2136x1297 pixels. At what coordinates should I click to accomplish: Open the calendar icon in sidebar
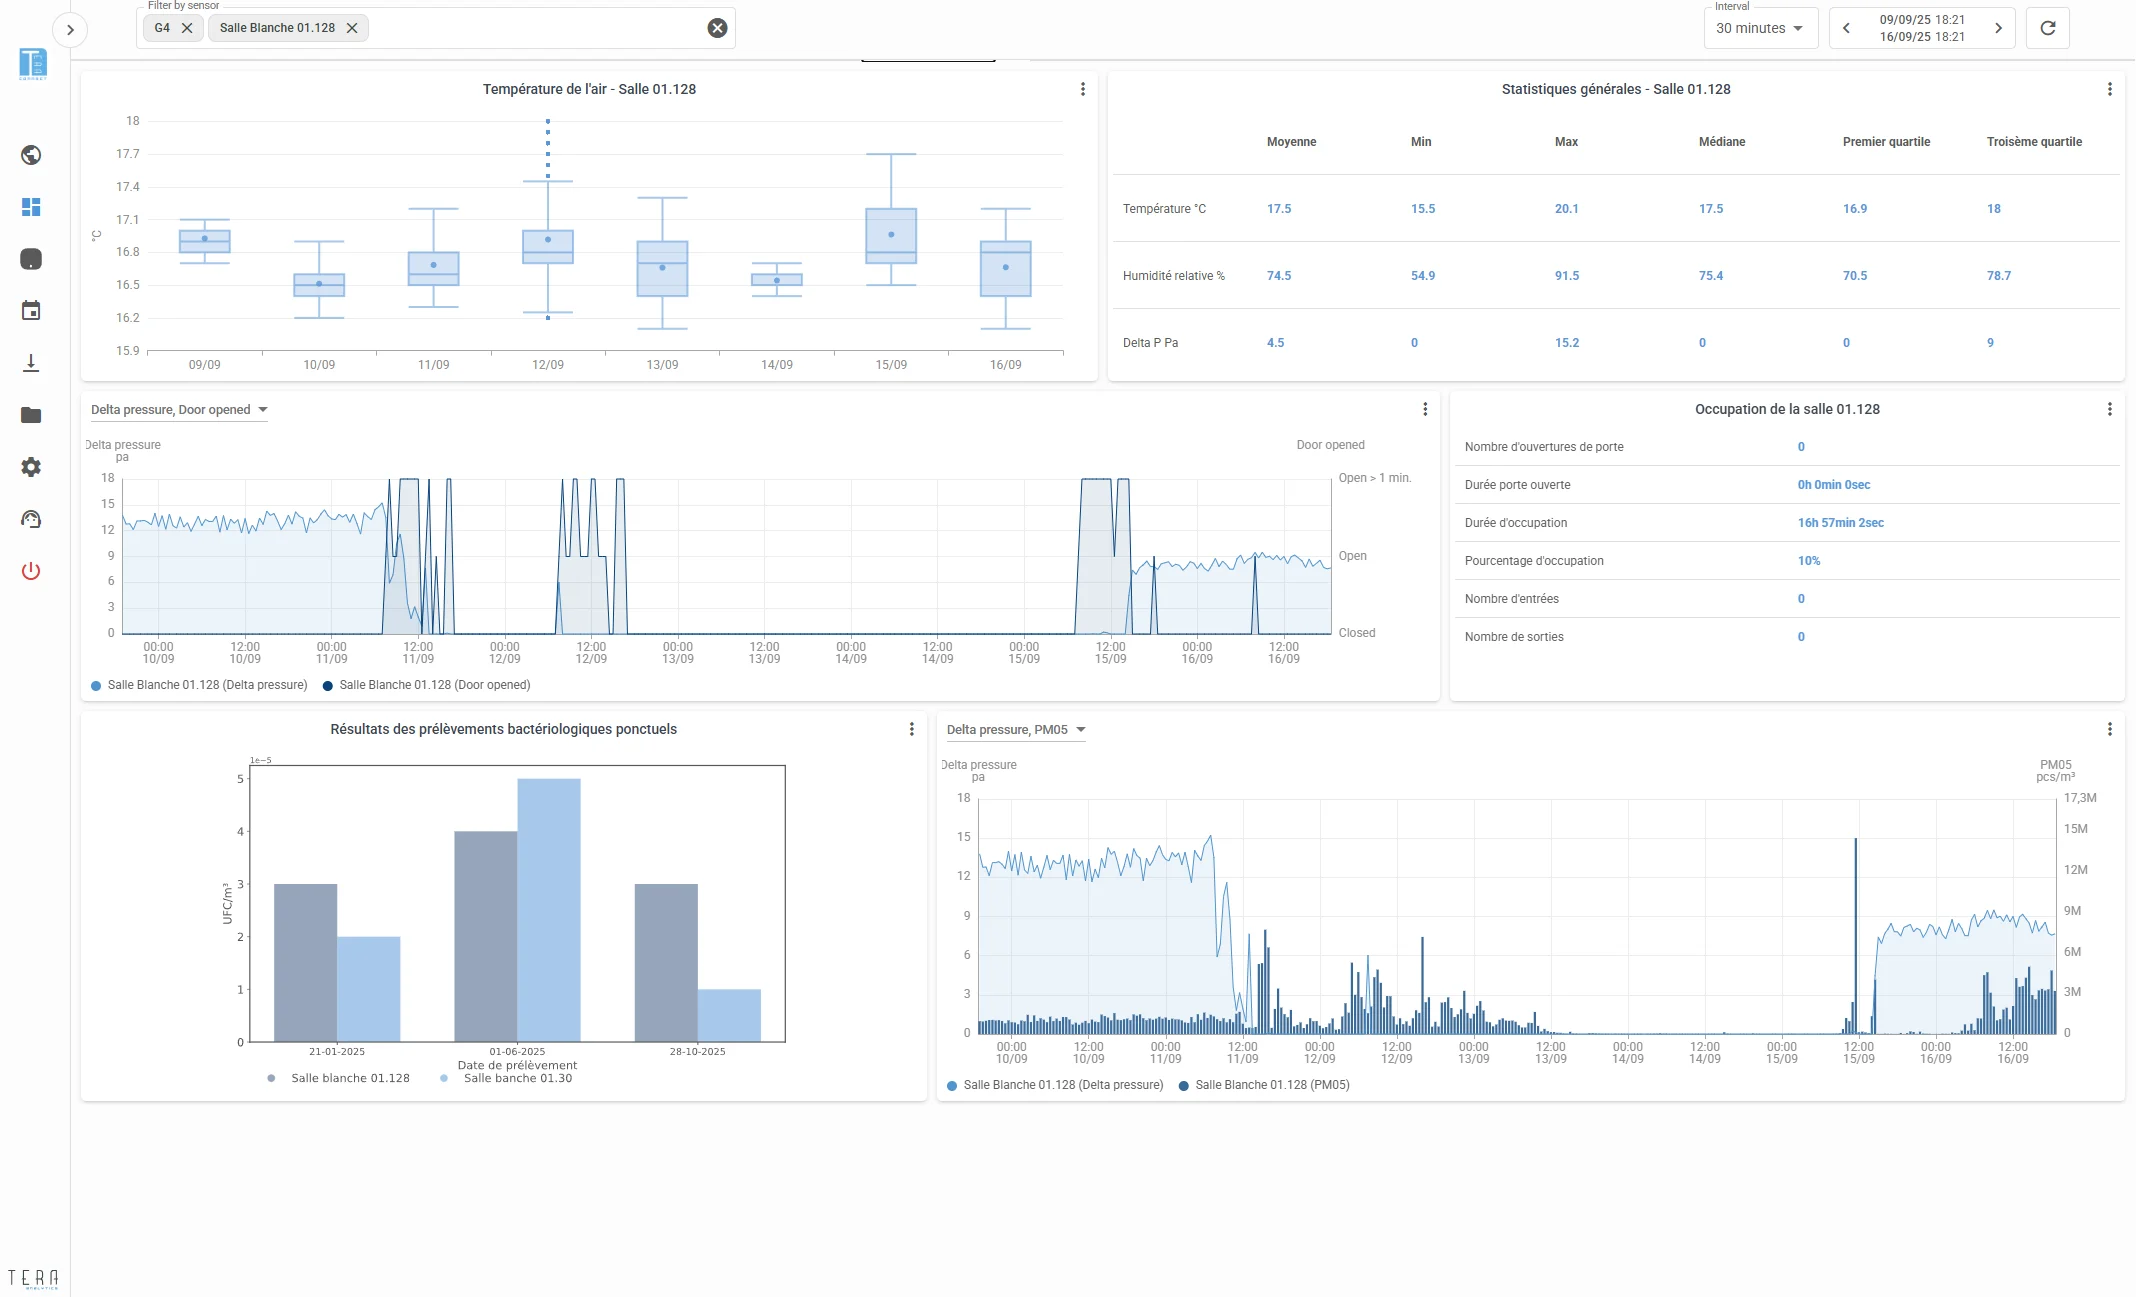pyautogui.click(x=31, y=311)
